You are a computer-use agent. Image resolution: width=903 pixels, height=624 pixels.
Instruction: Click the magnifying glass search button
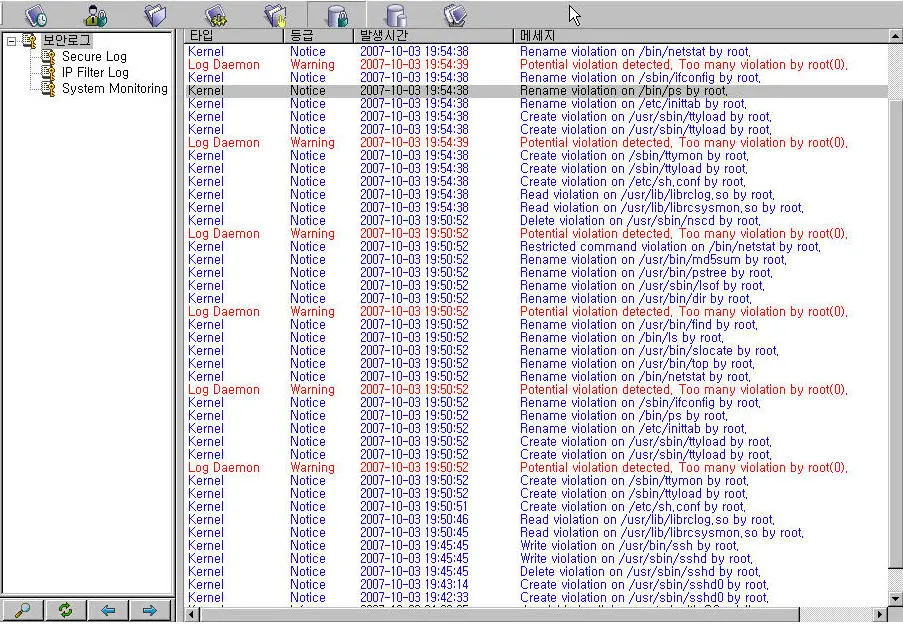[x=22, y=610]
